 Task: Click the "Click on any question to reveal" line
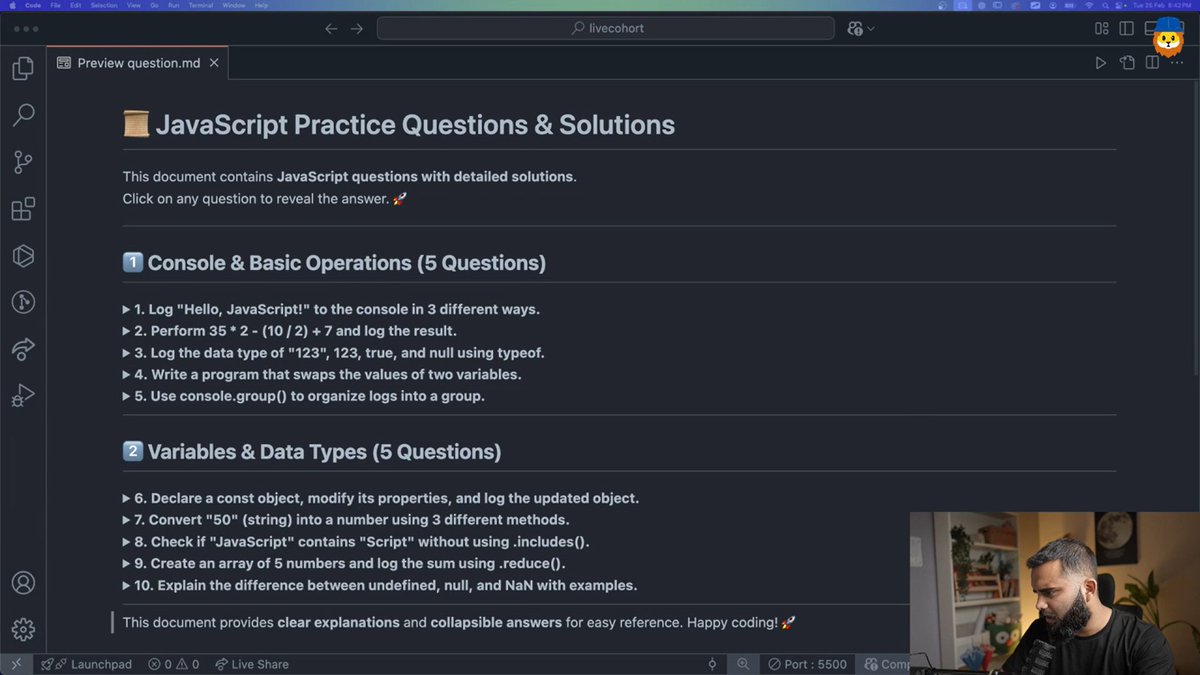pos(264,198)
